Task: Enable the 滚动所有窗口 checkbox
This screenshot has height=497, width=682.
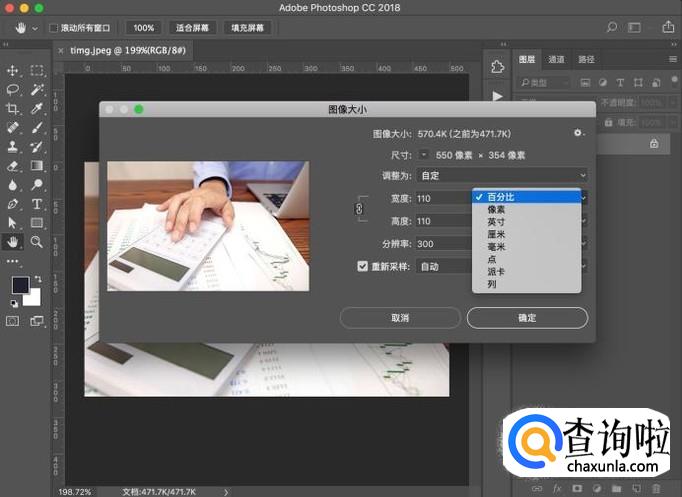Action: pyautogui.click(x=54, y=28)
